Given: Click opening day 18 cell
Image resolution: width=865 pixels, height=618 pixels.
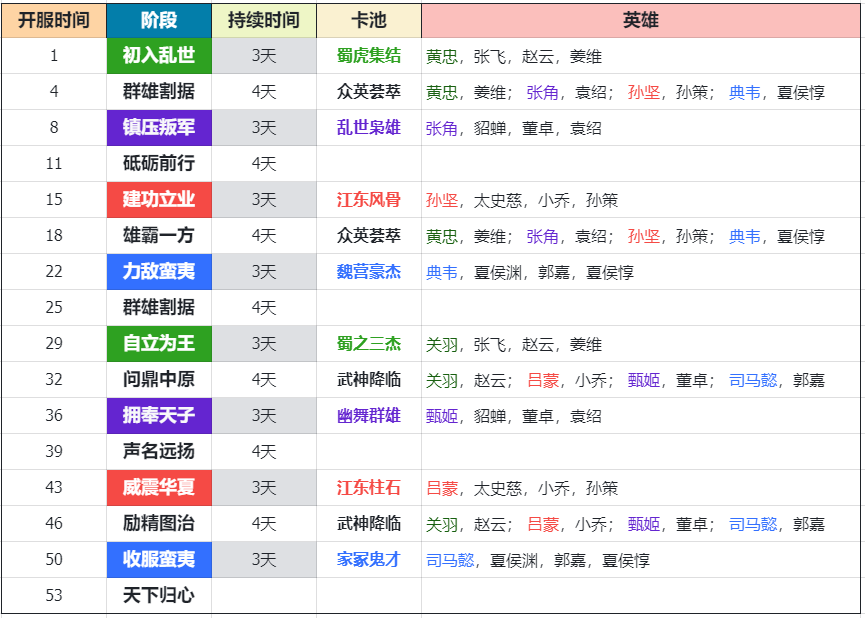Looking at the screenshot, I should pos(54,236).
